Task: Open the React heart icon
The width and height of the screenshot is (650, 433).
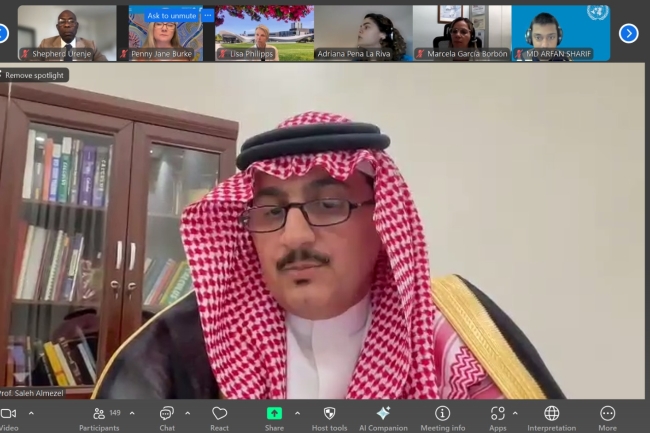Action: (219, 413)
